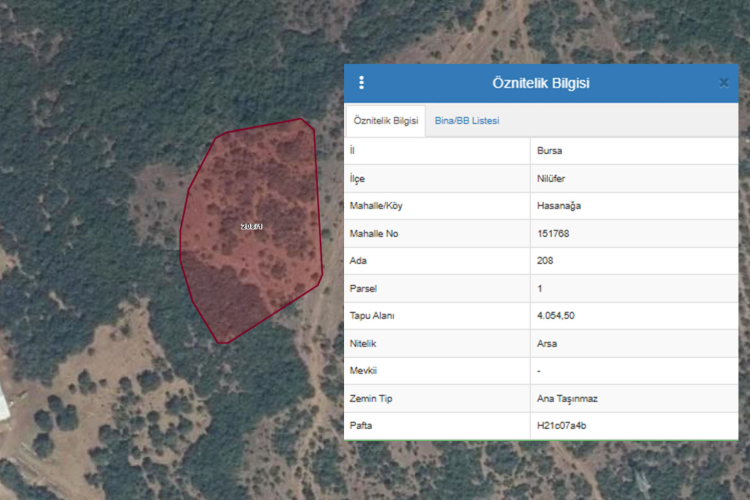
Task: Click the Mevkii row label
Action: pyautogui.click(x=362, y=371)
